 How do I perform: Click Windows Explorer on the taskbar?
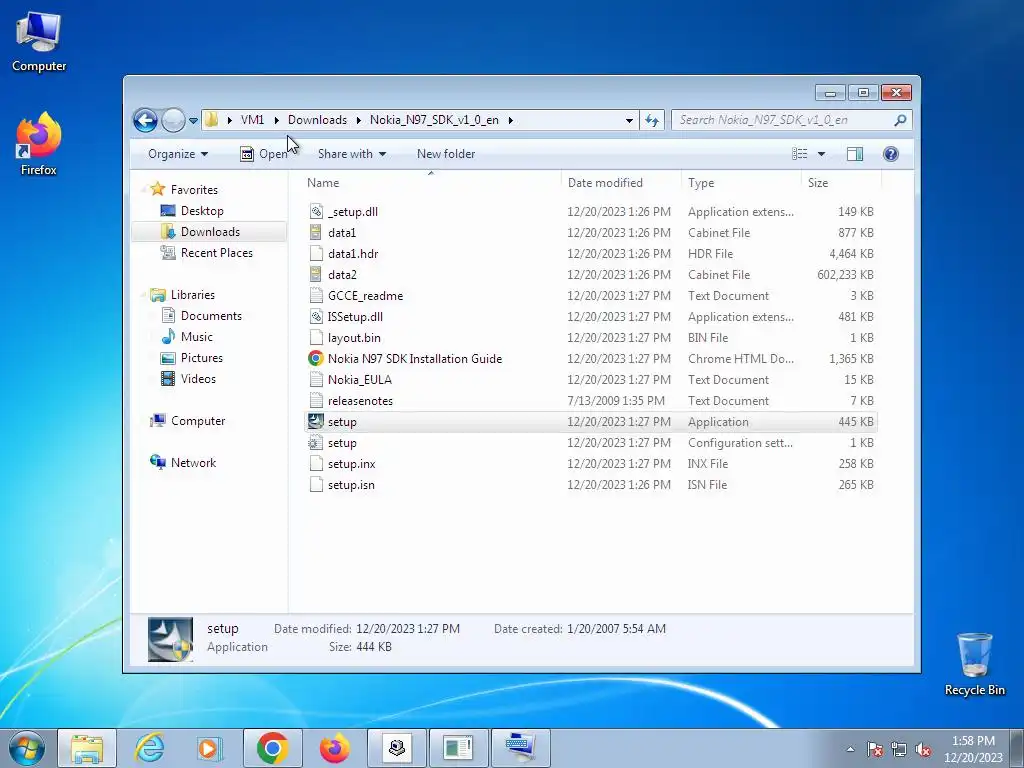point(87,748)
